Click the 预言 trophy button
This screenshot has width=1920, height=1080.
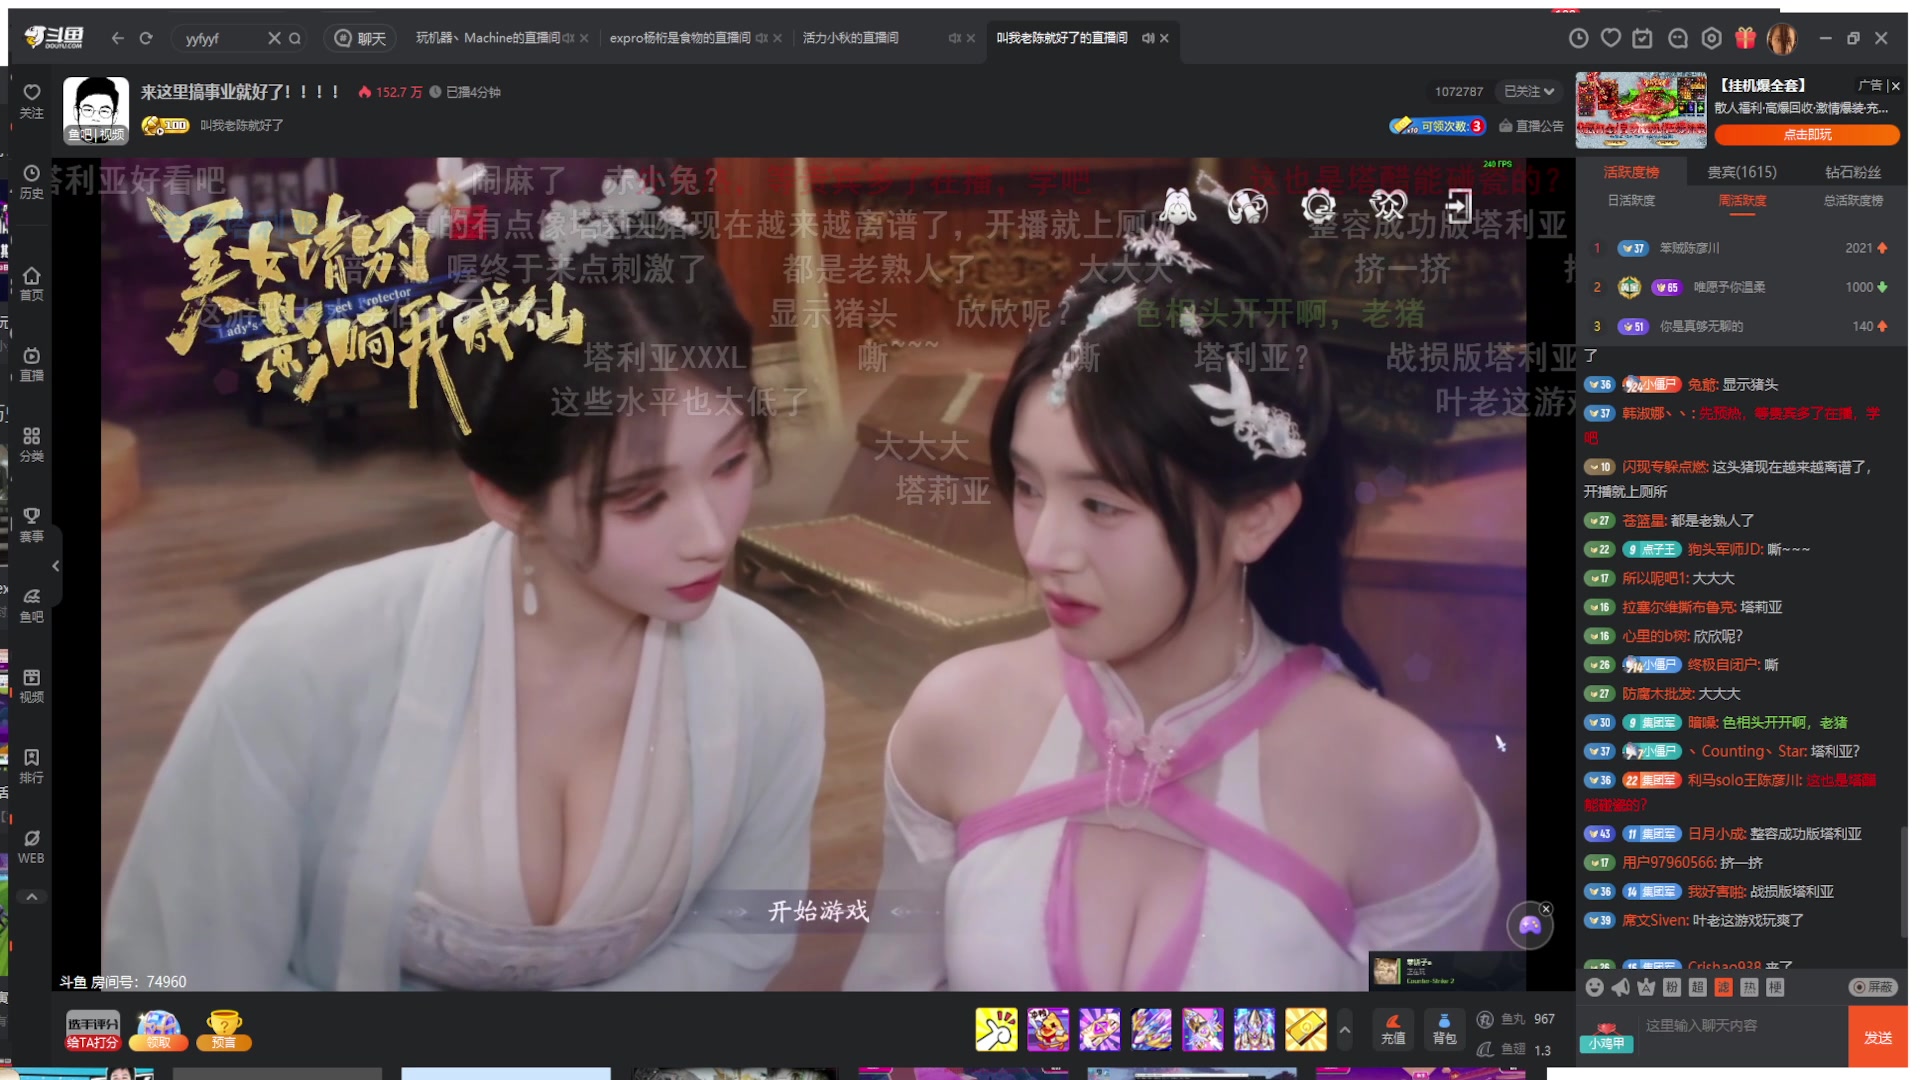pos(224,1030)
